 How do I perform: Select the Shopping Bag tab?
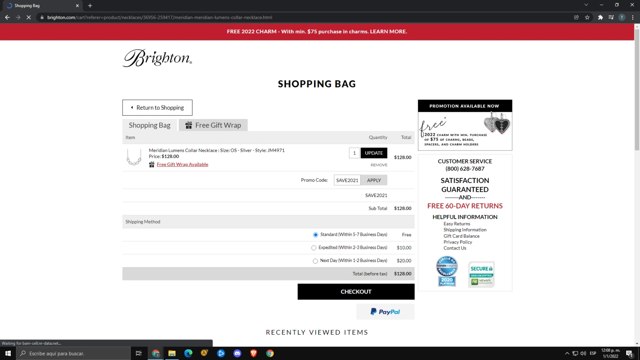149,125
